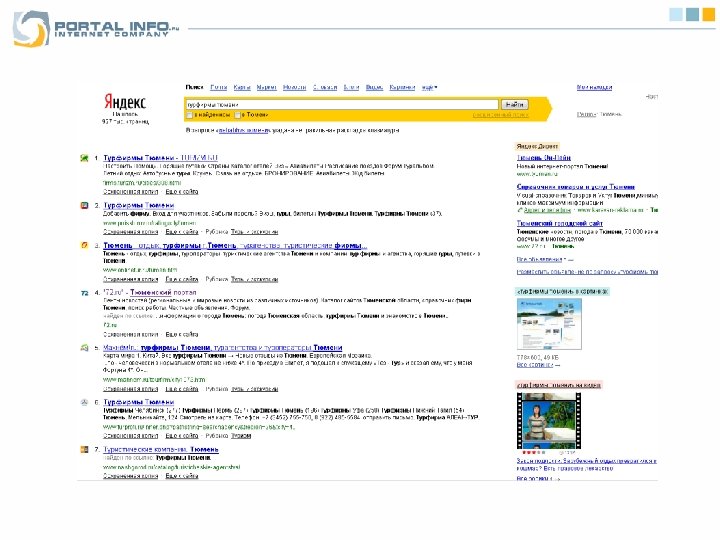
Task: Open the 'расширенный поиск' link
Action: tap(501, 115)
